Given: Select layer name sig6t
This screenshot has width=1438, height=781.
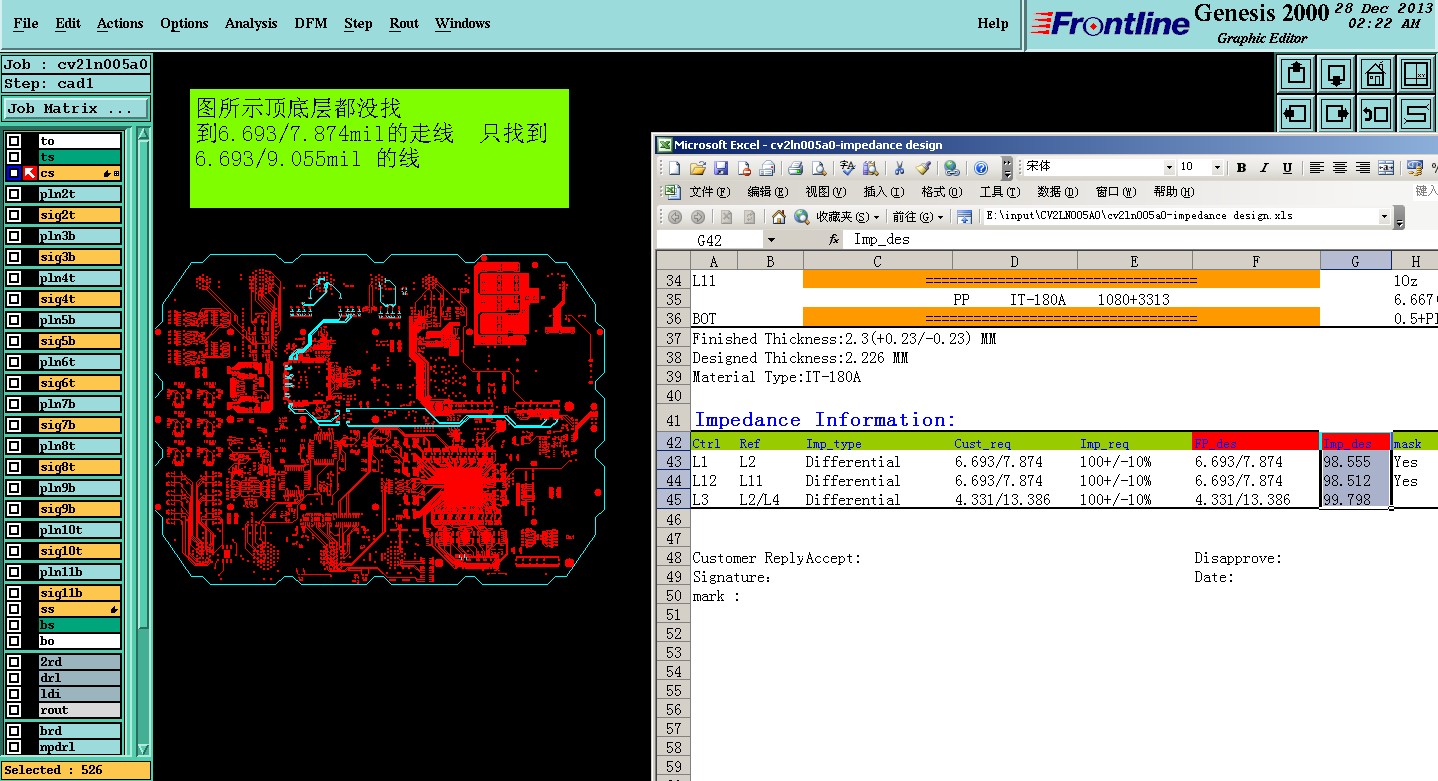Looking at the screenshot, I should click(x=79, y=383).
